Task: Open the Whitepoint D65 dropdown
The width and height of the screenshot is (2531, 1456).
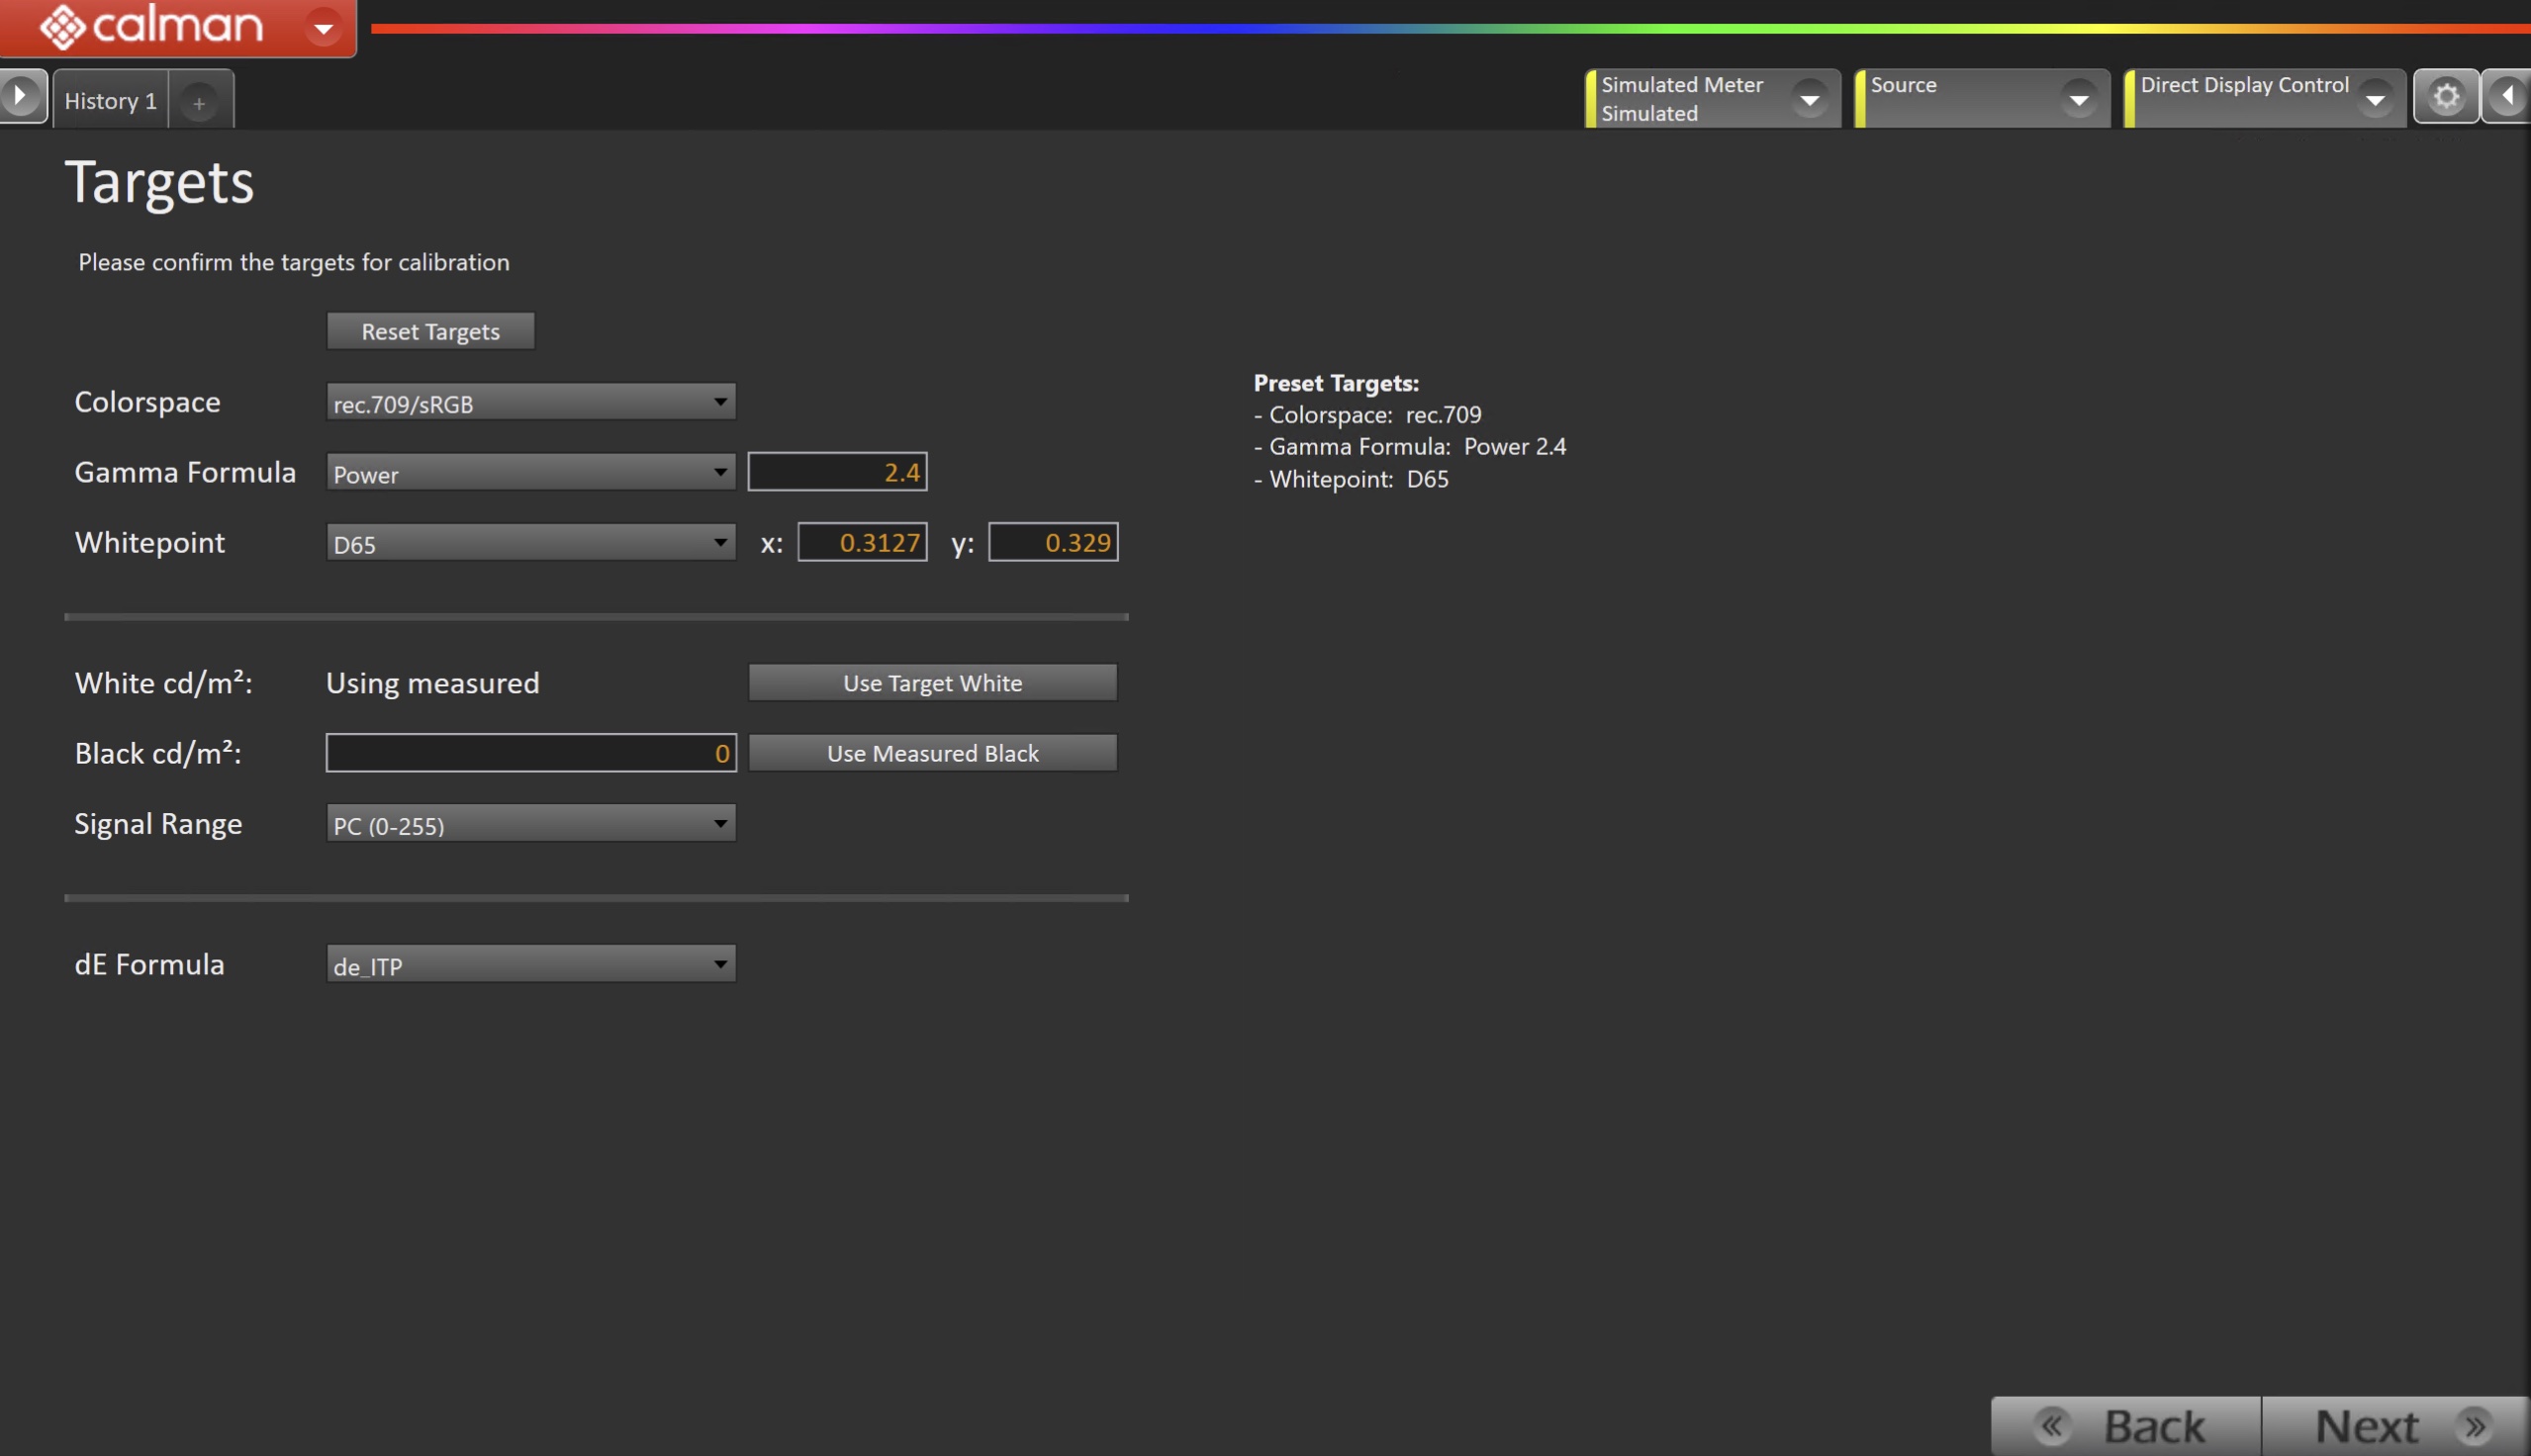Action: [x=530, y=543]
